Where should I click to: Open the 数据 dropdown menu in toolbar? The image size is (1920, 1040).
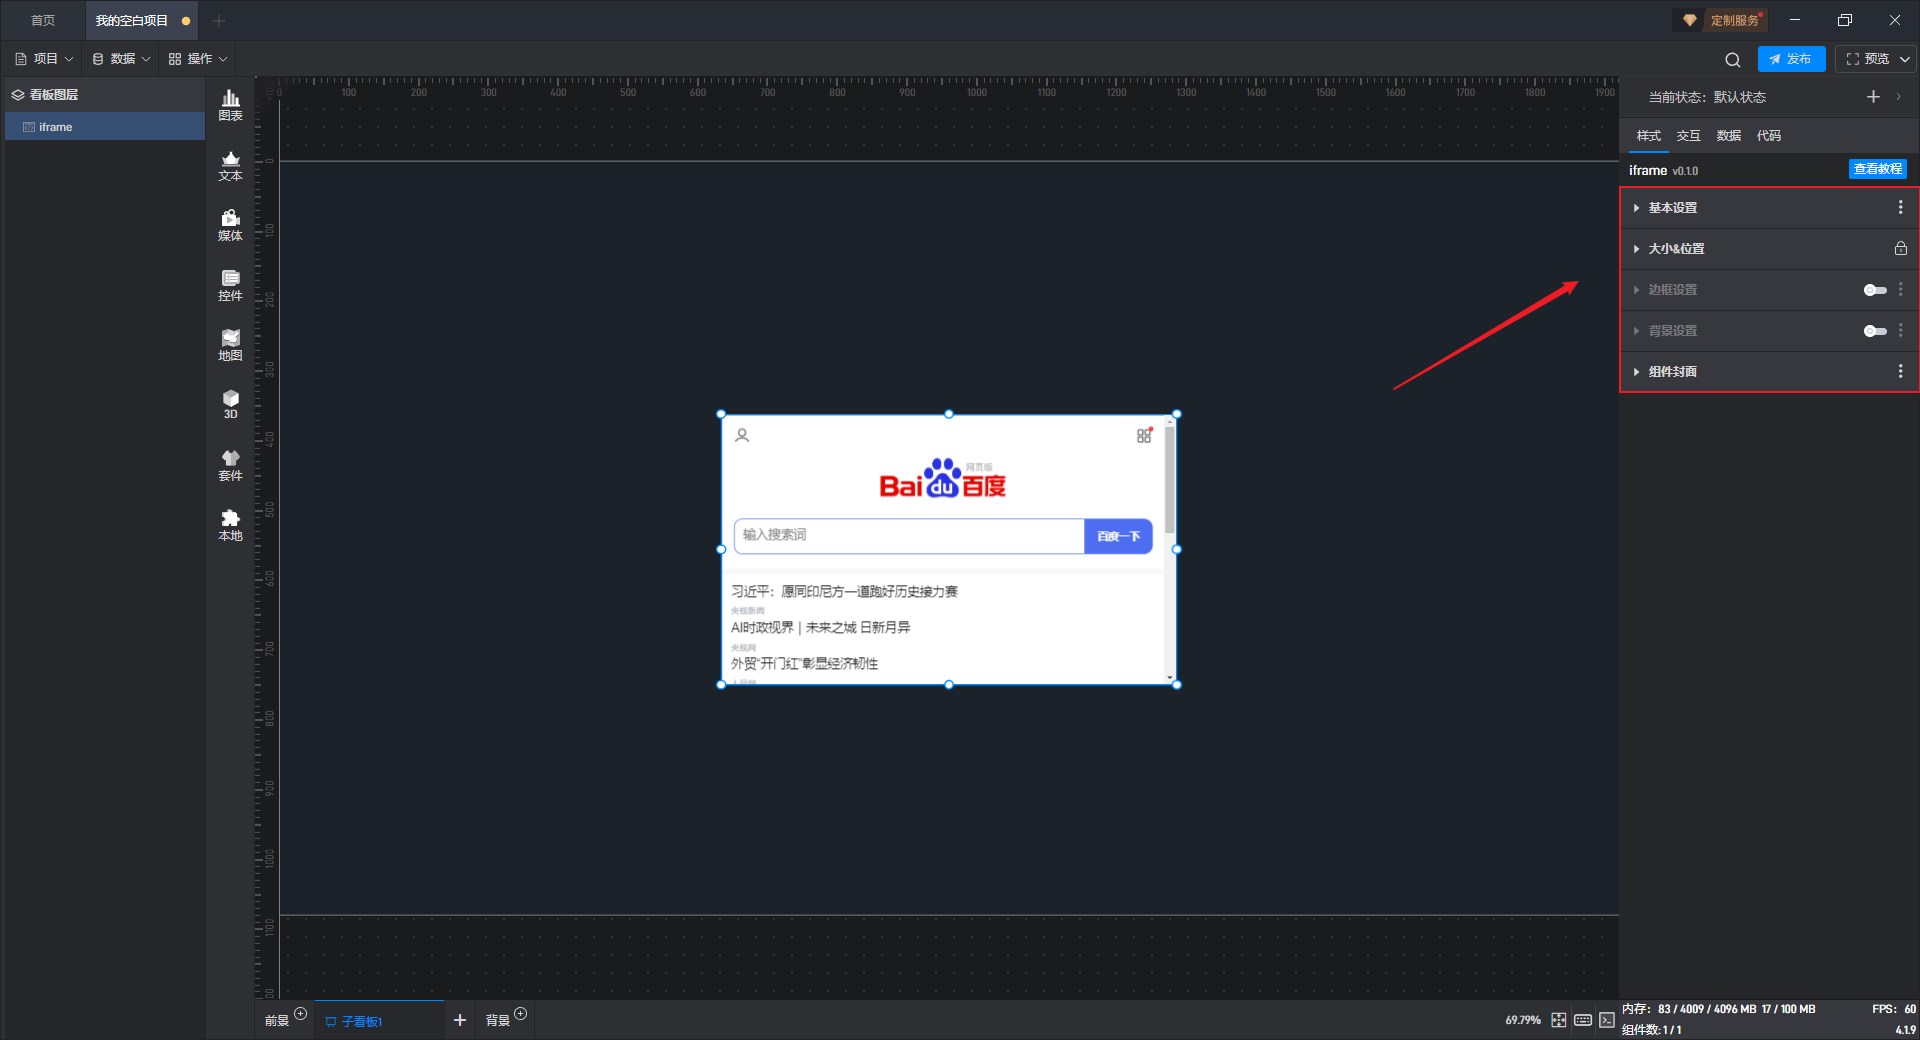click(121, 59)
